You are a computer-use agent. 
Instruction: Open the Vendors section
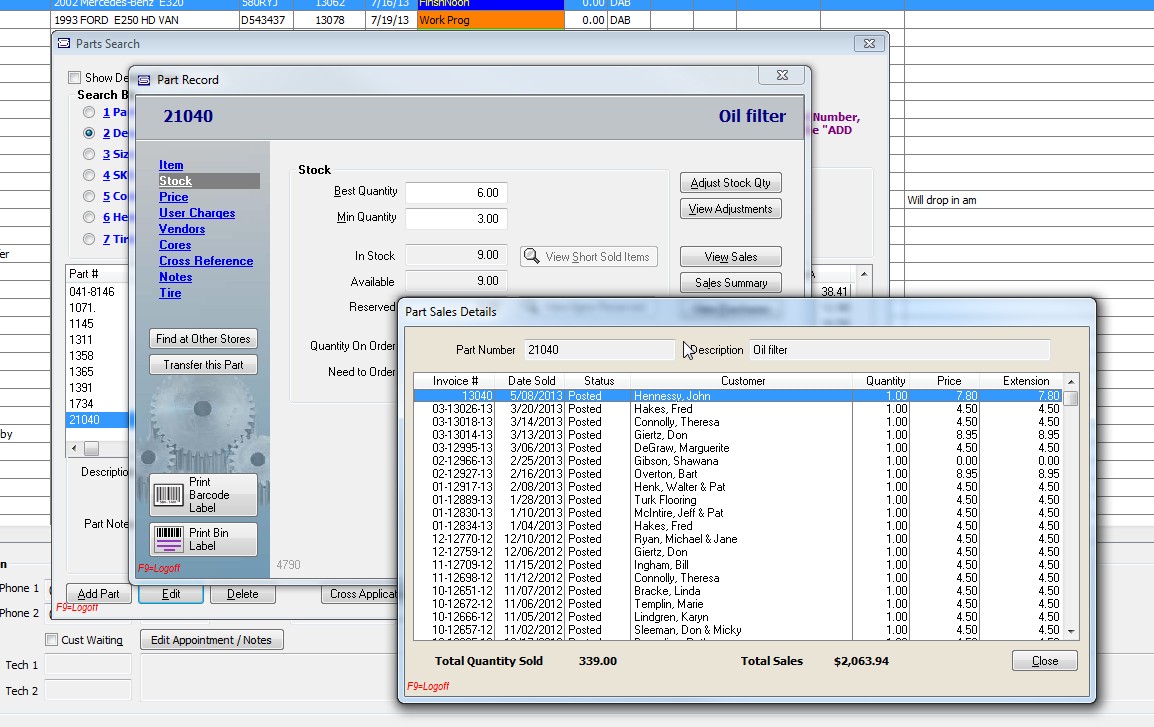[x=182, y=229]
